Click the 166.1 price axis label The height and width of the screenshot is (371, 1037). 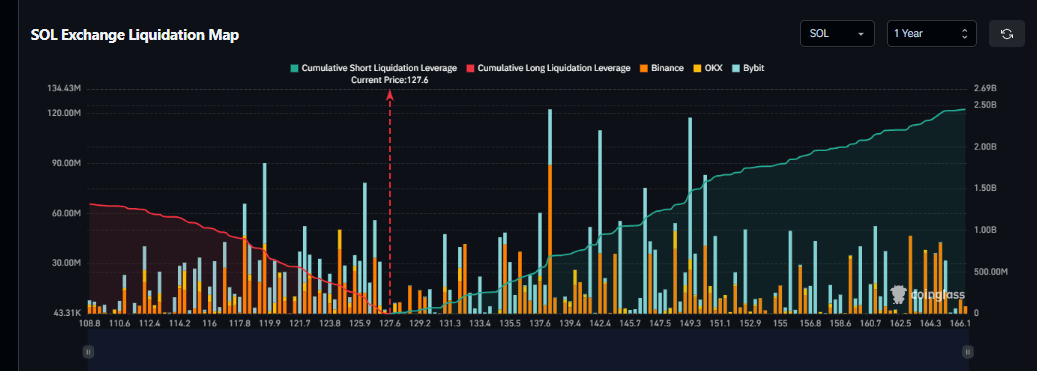click(x=959, y=323)
